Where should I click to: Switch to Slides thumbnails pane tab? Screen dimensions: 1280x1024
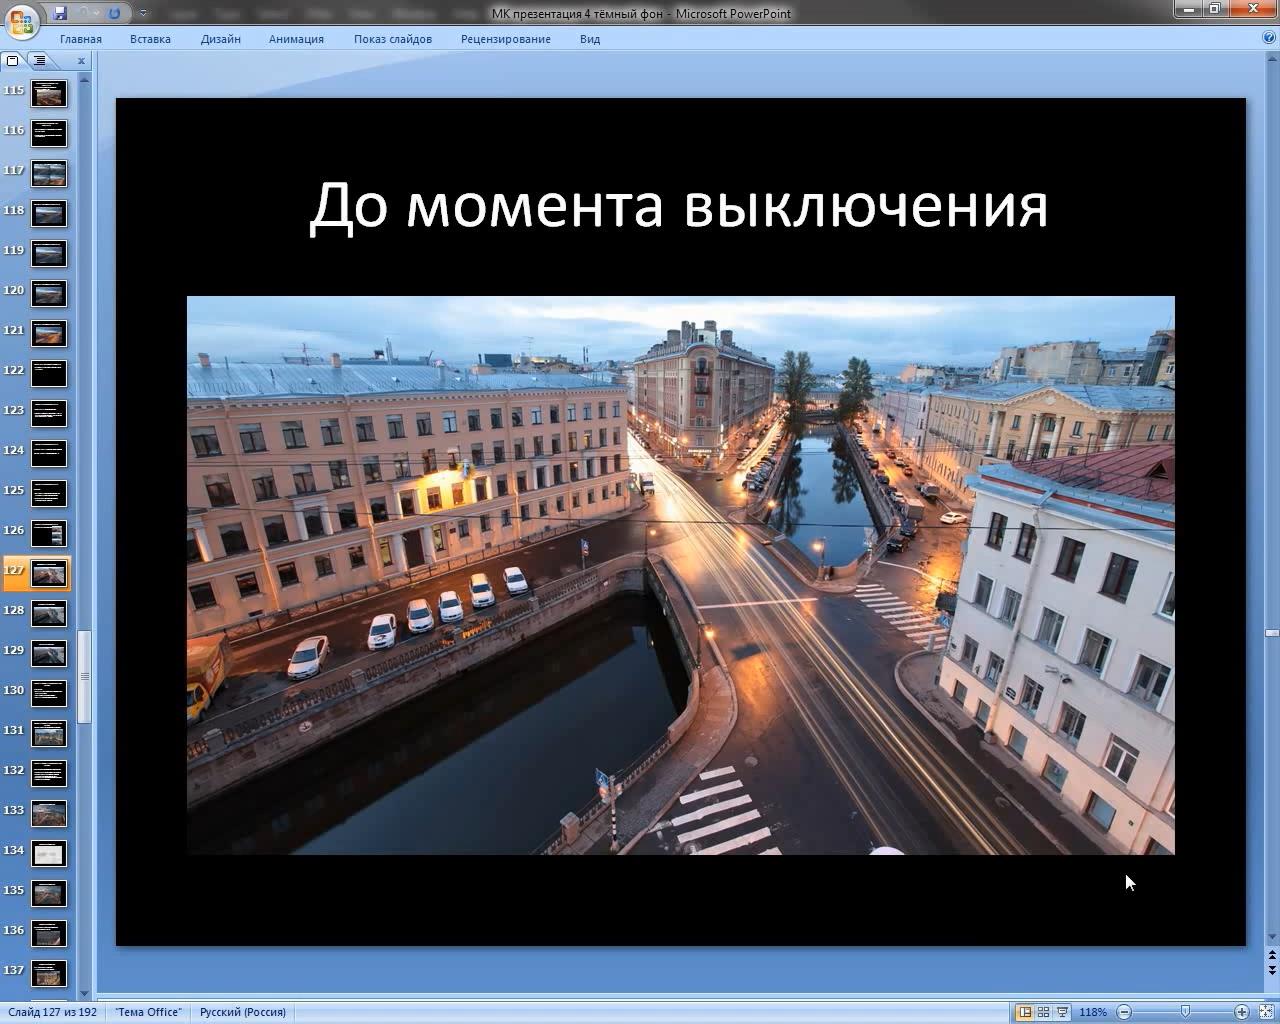pyautogui.click(x=13, y=61)
